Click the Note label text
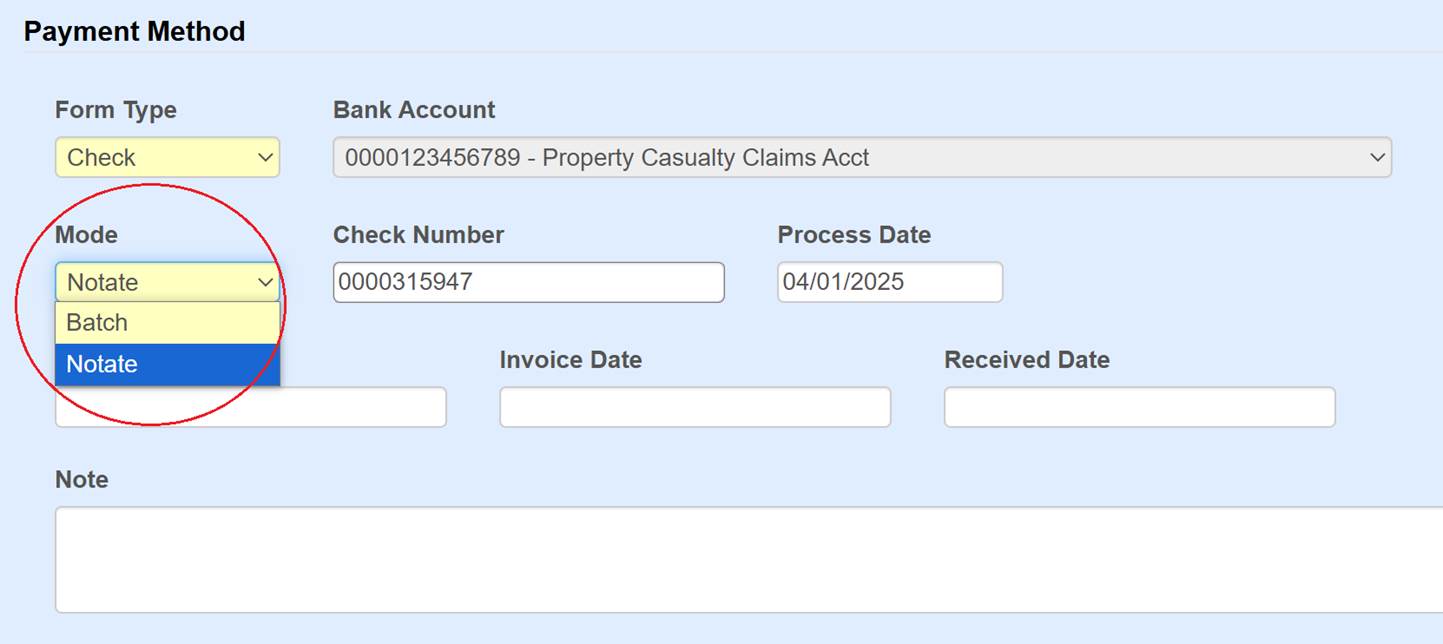 [82, 480]
